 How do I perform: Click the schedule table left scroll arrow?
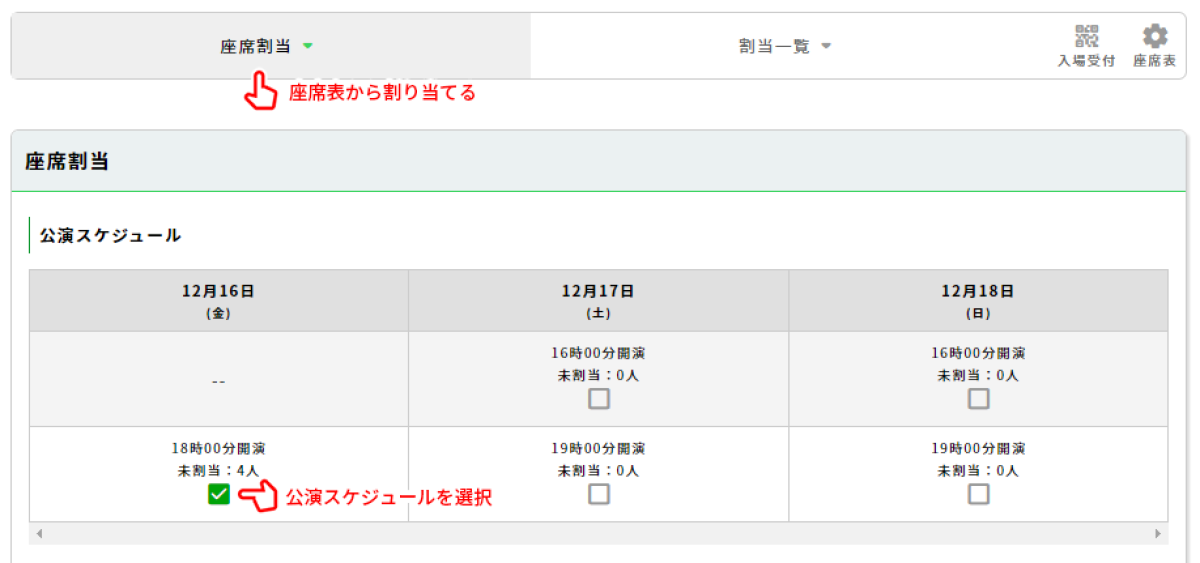40,534
